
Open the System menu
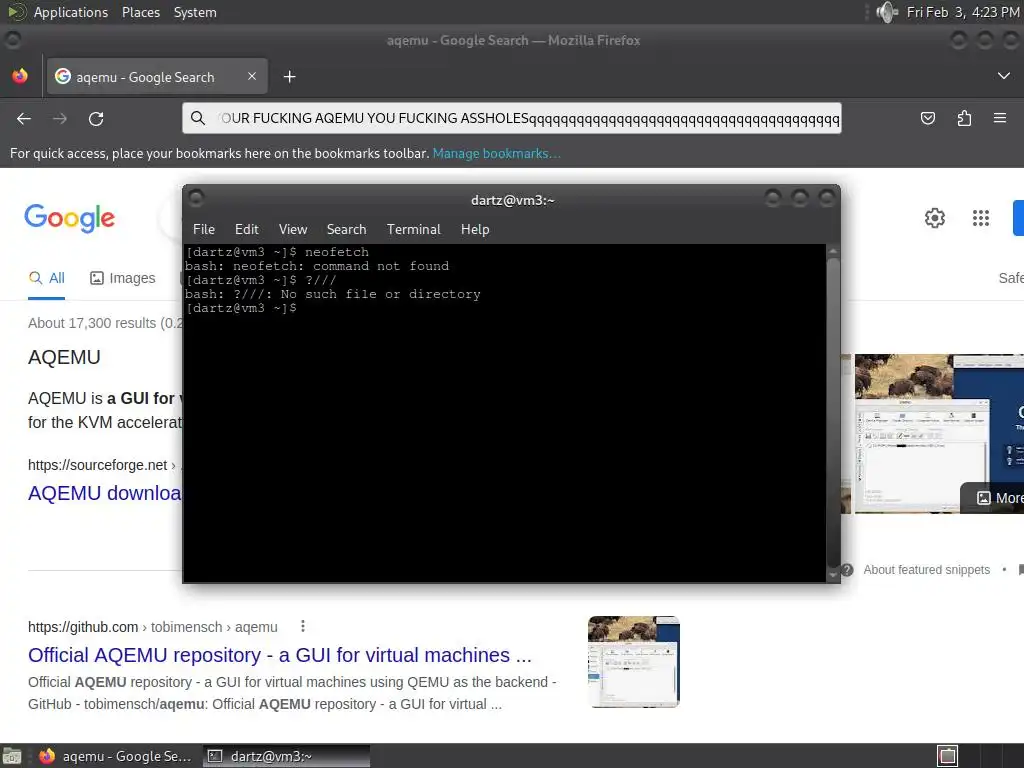[x=195, y=12]
